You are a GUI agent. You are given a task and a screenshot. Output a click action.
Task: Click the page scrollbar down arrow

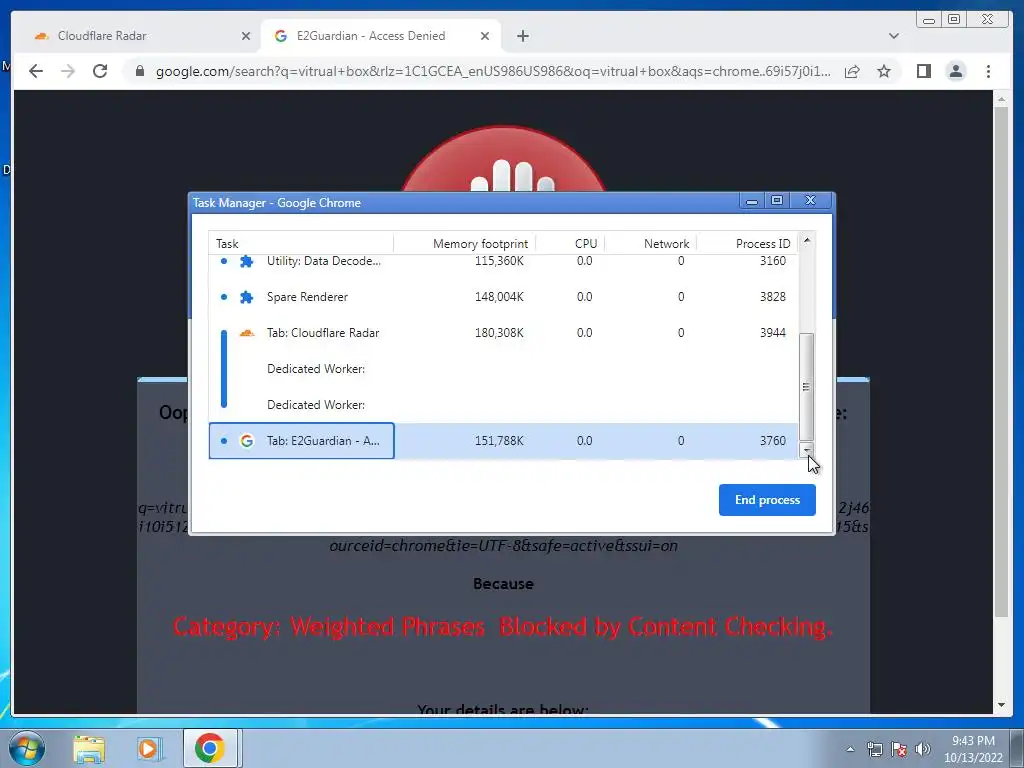(x=1001, y=705)
